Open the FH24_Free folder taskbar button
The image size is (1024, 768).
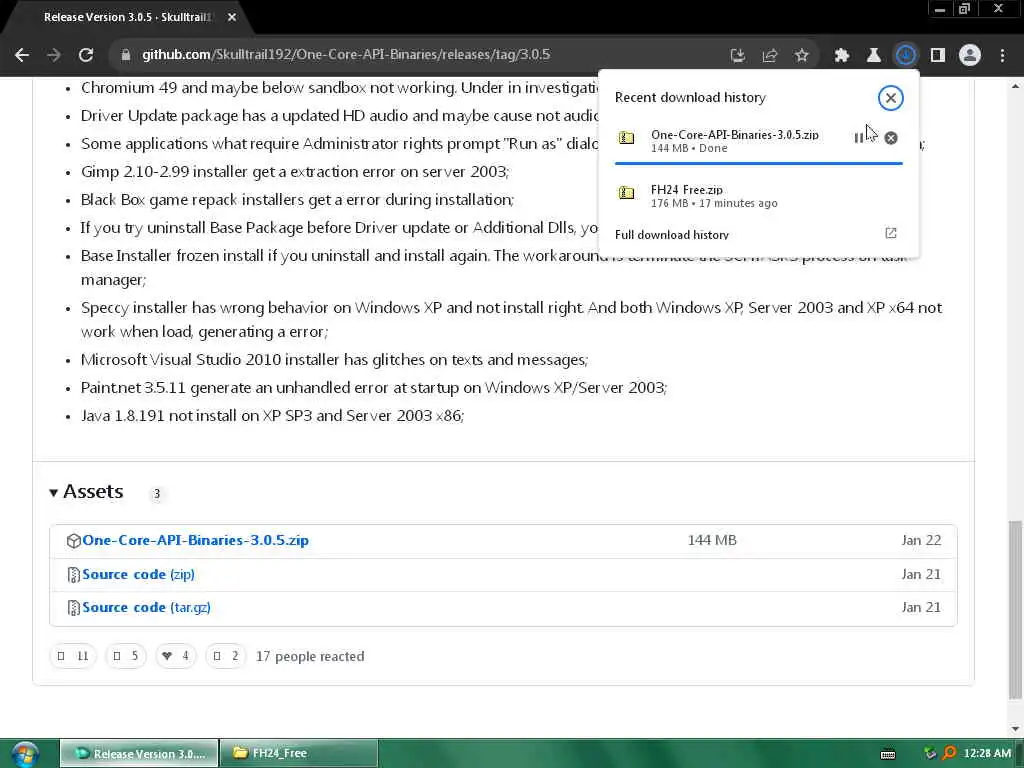298,753
